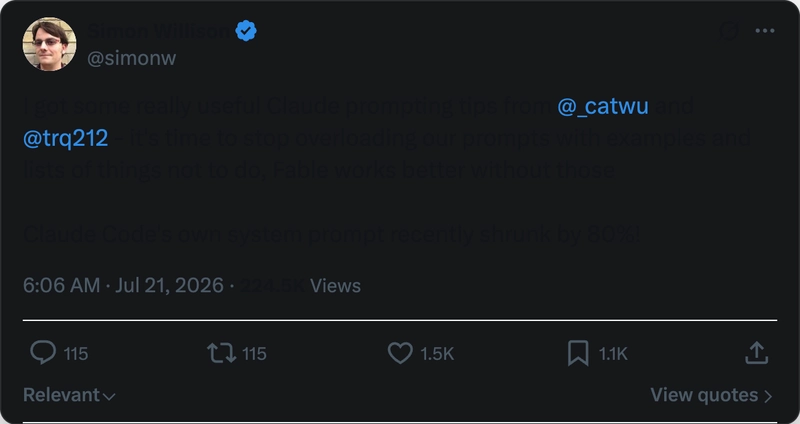This screenshot has width=800, height=424.
Task: Click the 1.5K likes count
Action: (x=437, y=354)
